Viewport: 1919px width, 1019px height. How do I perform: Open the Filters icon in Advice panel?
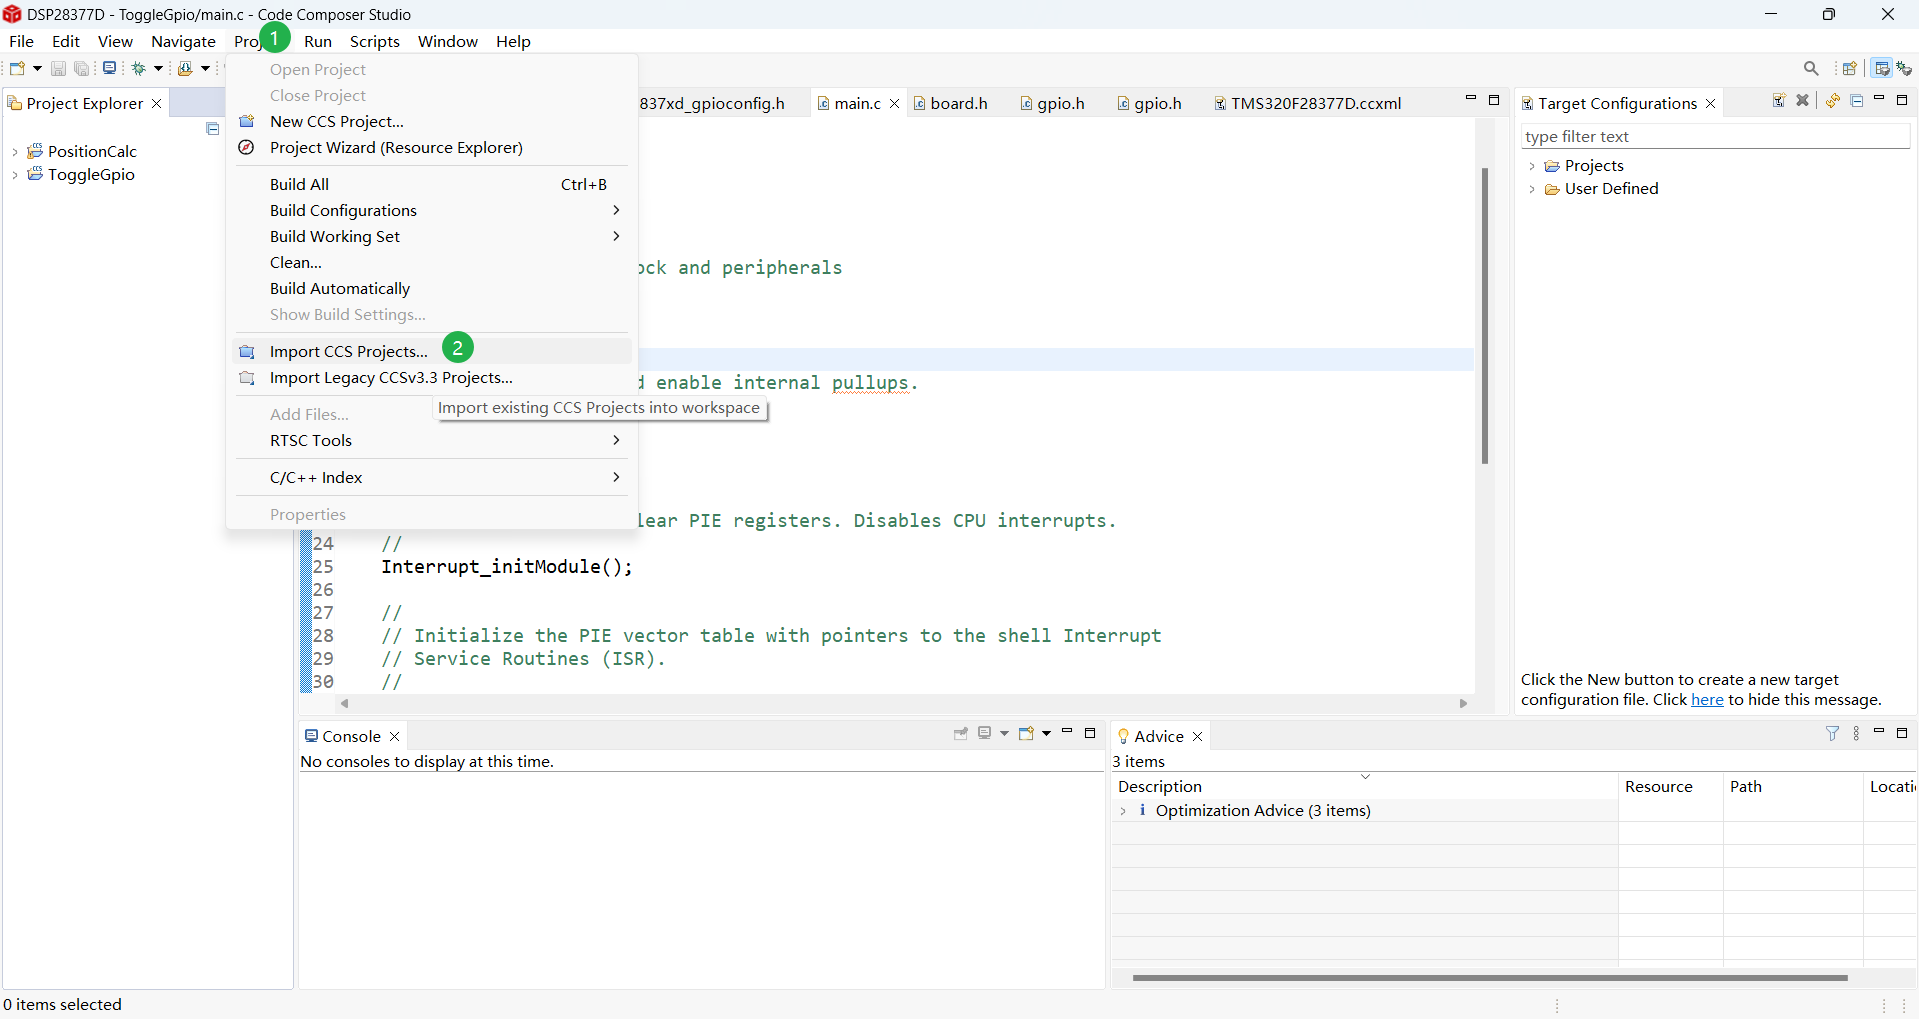pyautogui.click(x=1832, y=733)
